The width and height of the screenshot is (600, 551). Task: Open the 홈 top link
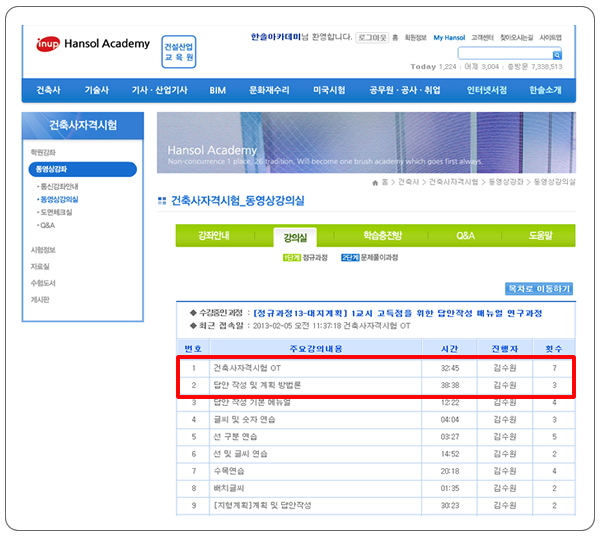395,37
